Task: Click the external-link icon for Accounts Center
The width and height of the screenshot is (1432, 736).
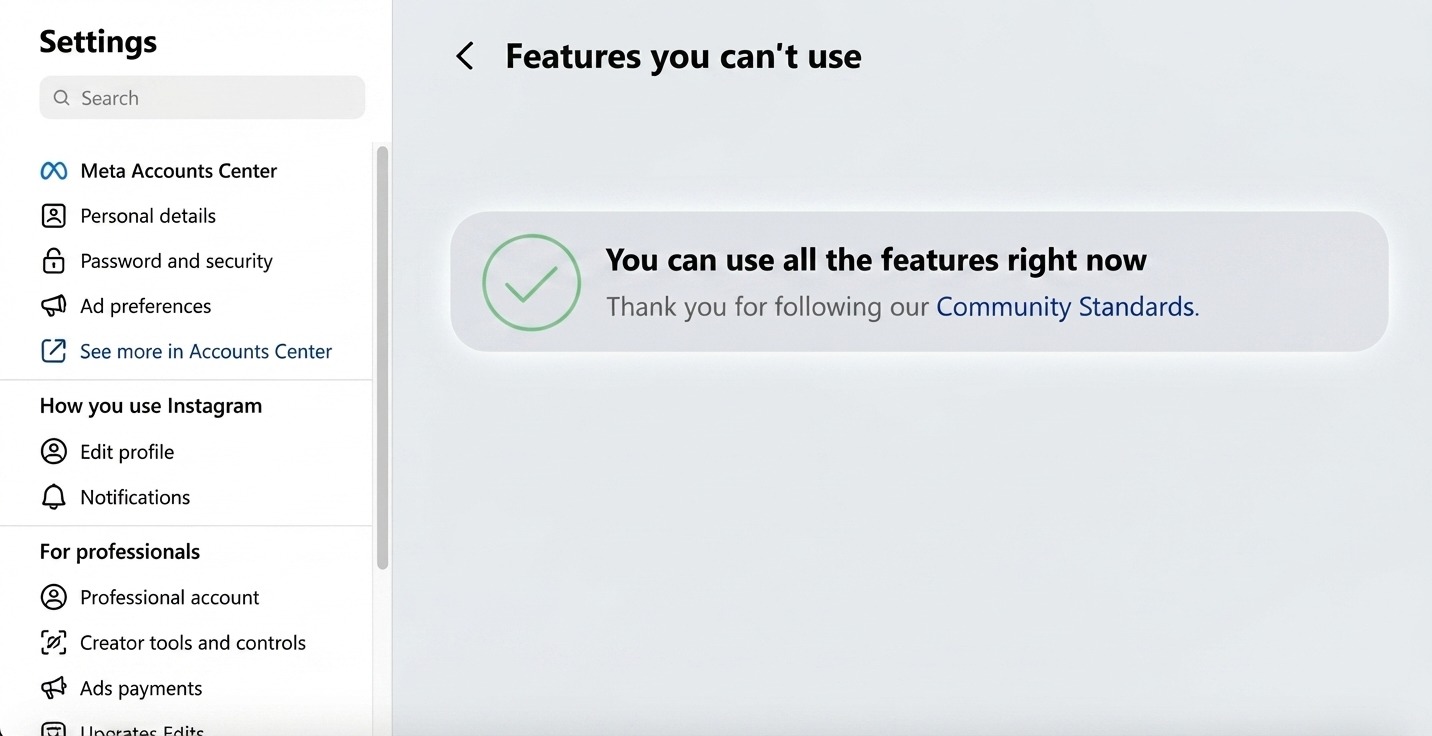Action: click(53, 351)
